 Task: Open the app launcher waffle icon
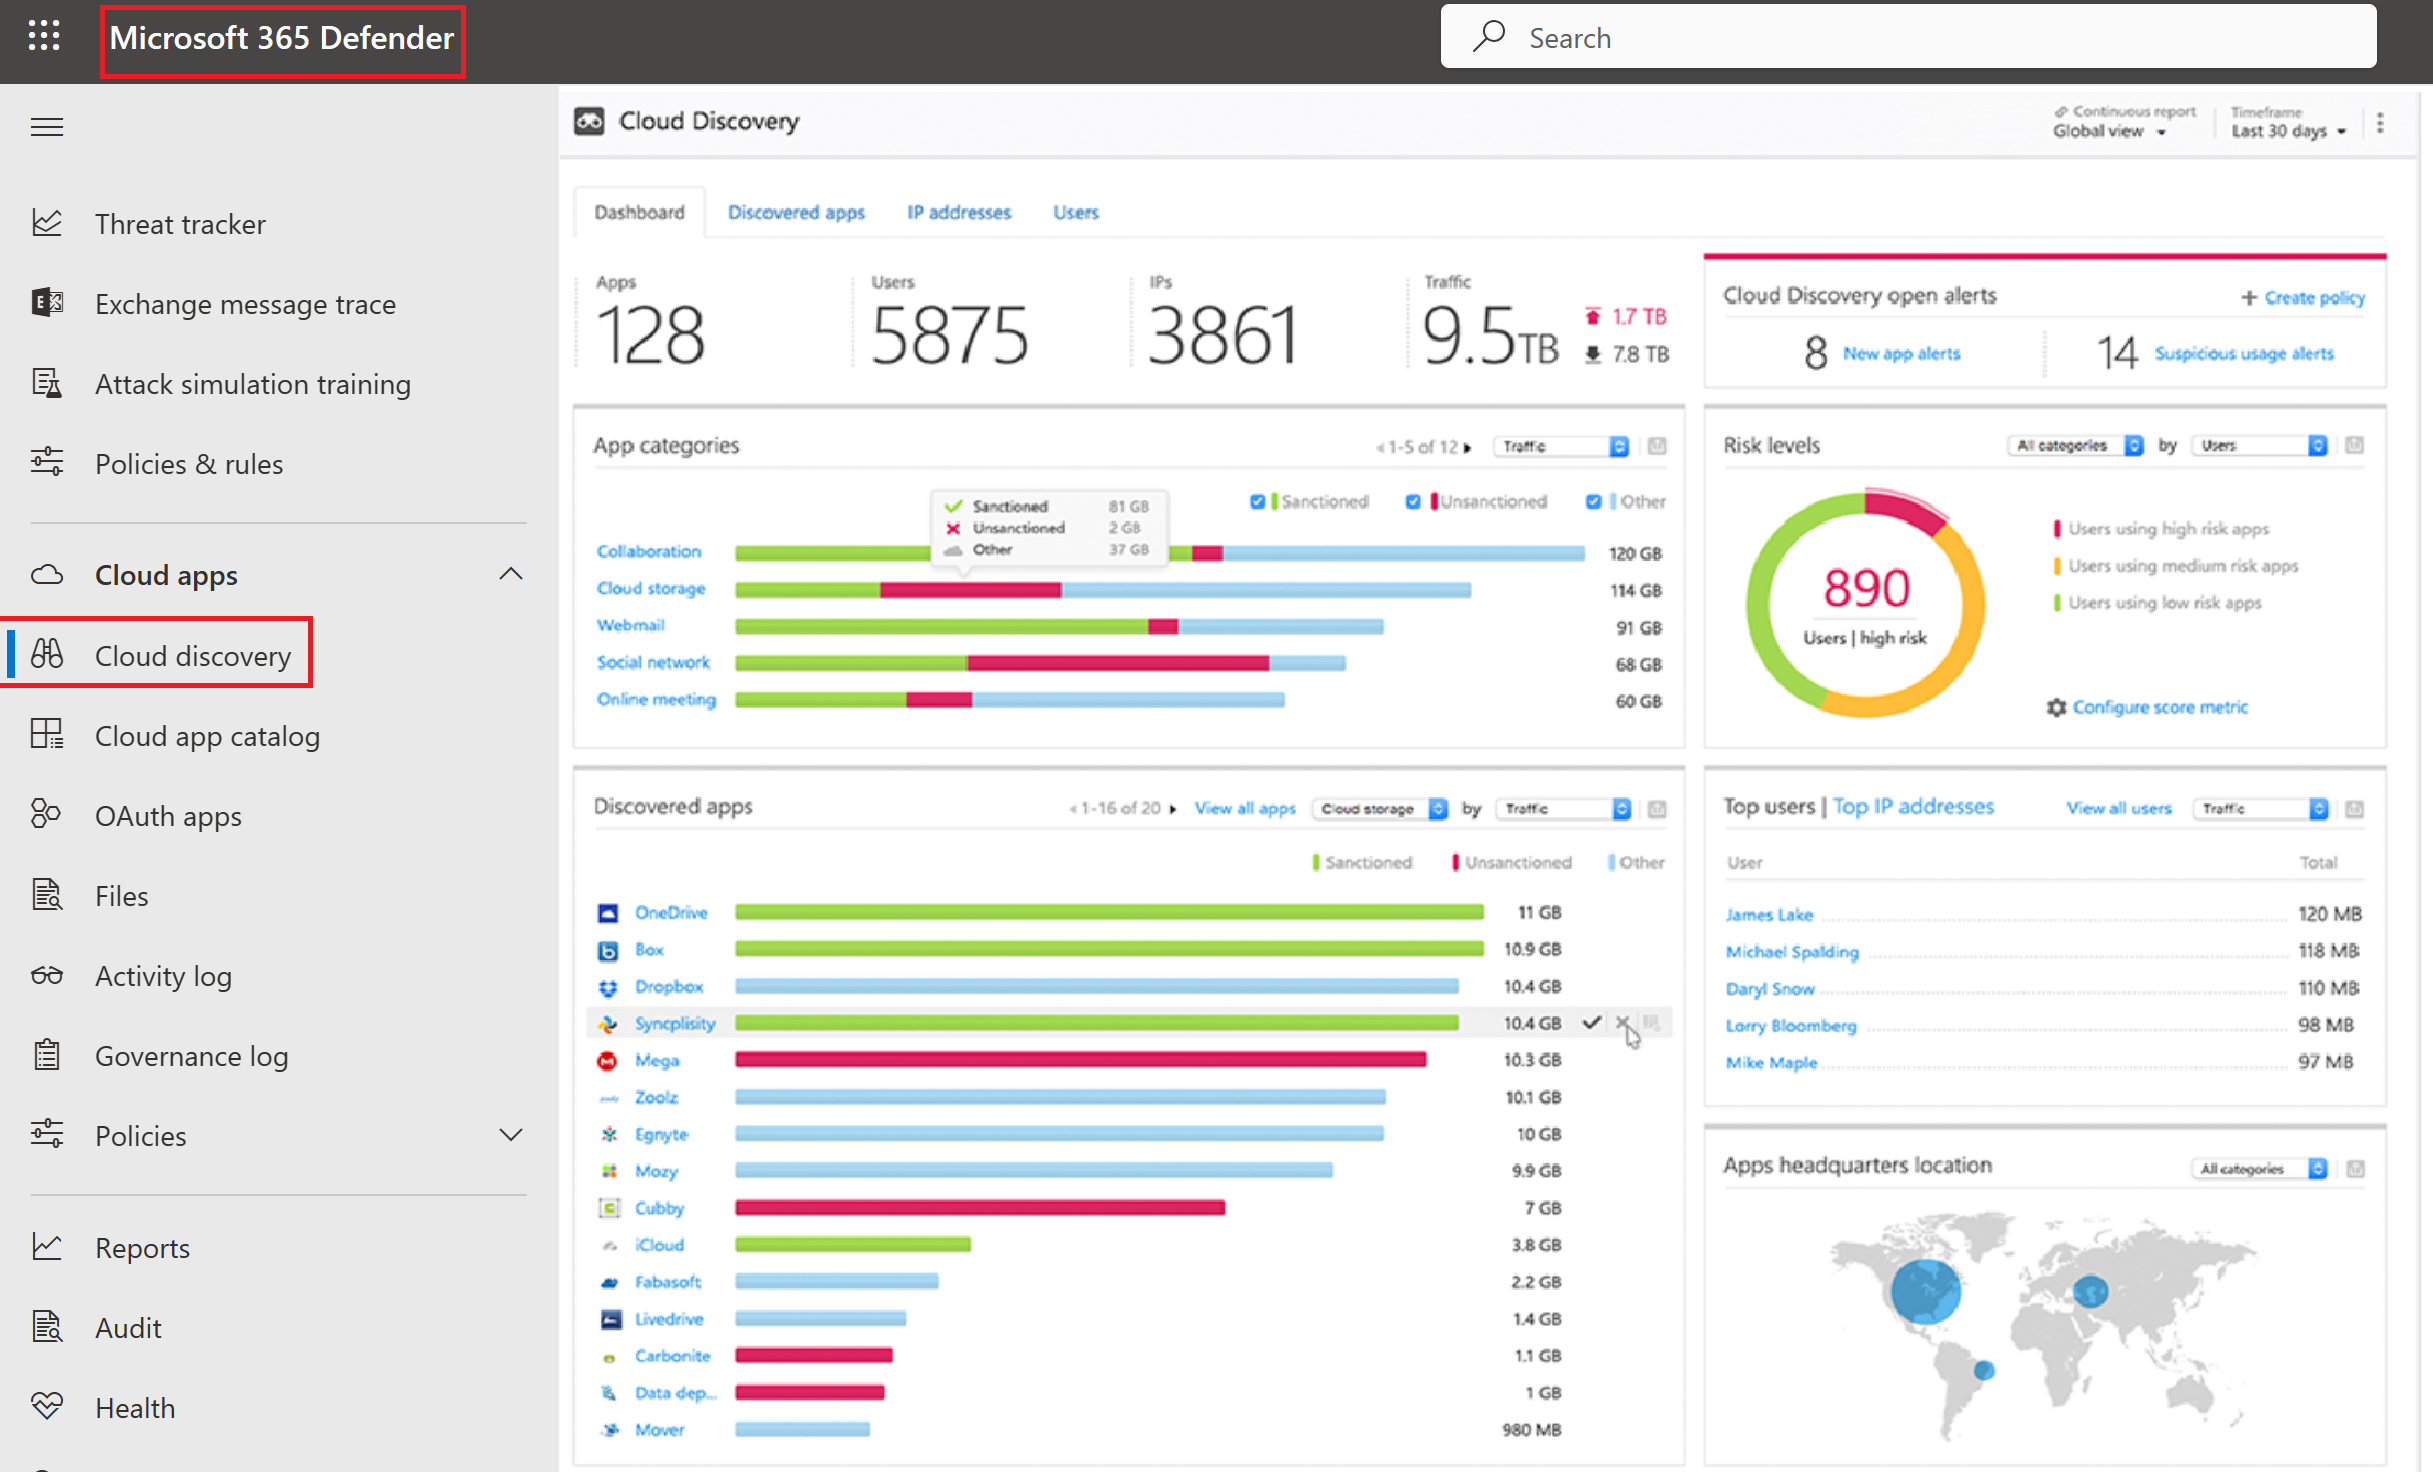(x=44, y=36)
